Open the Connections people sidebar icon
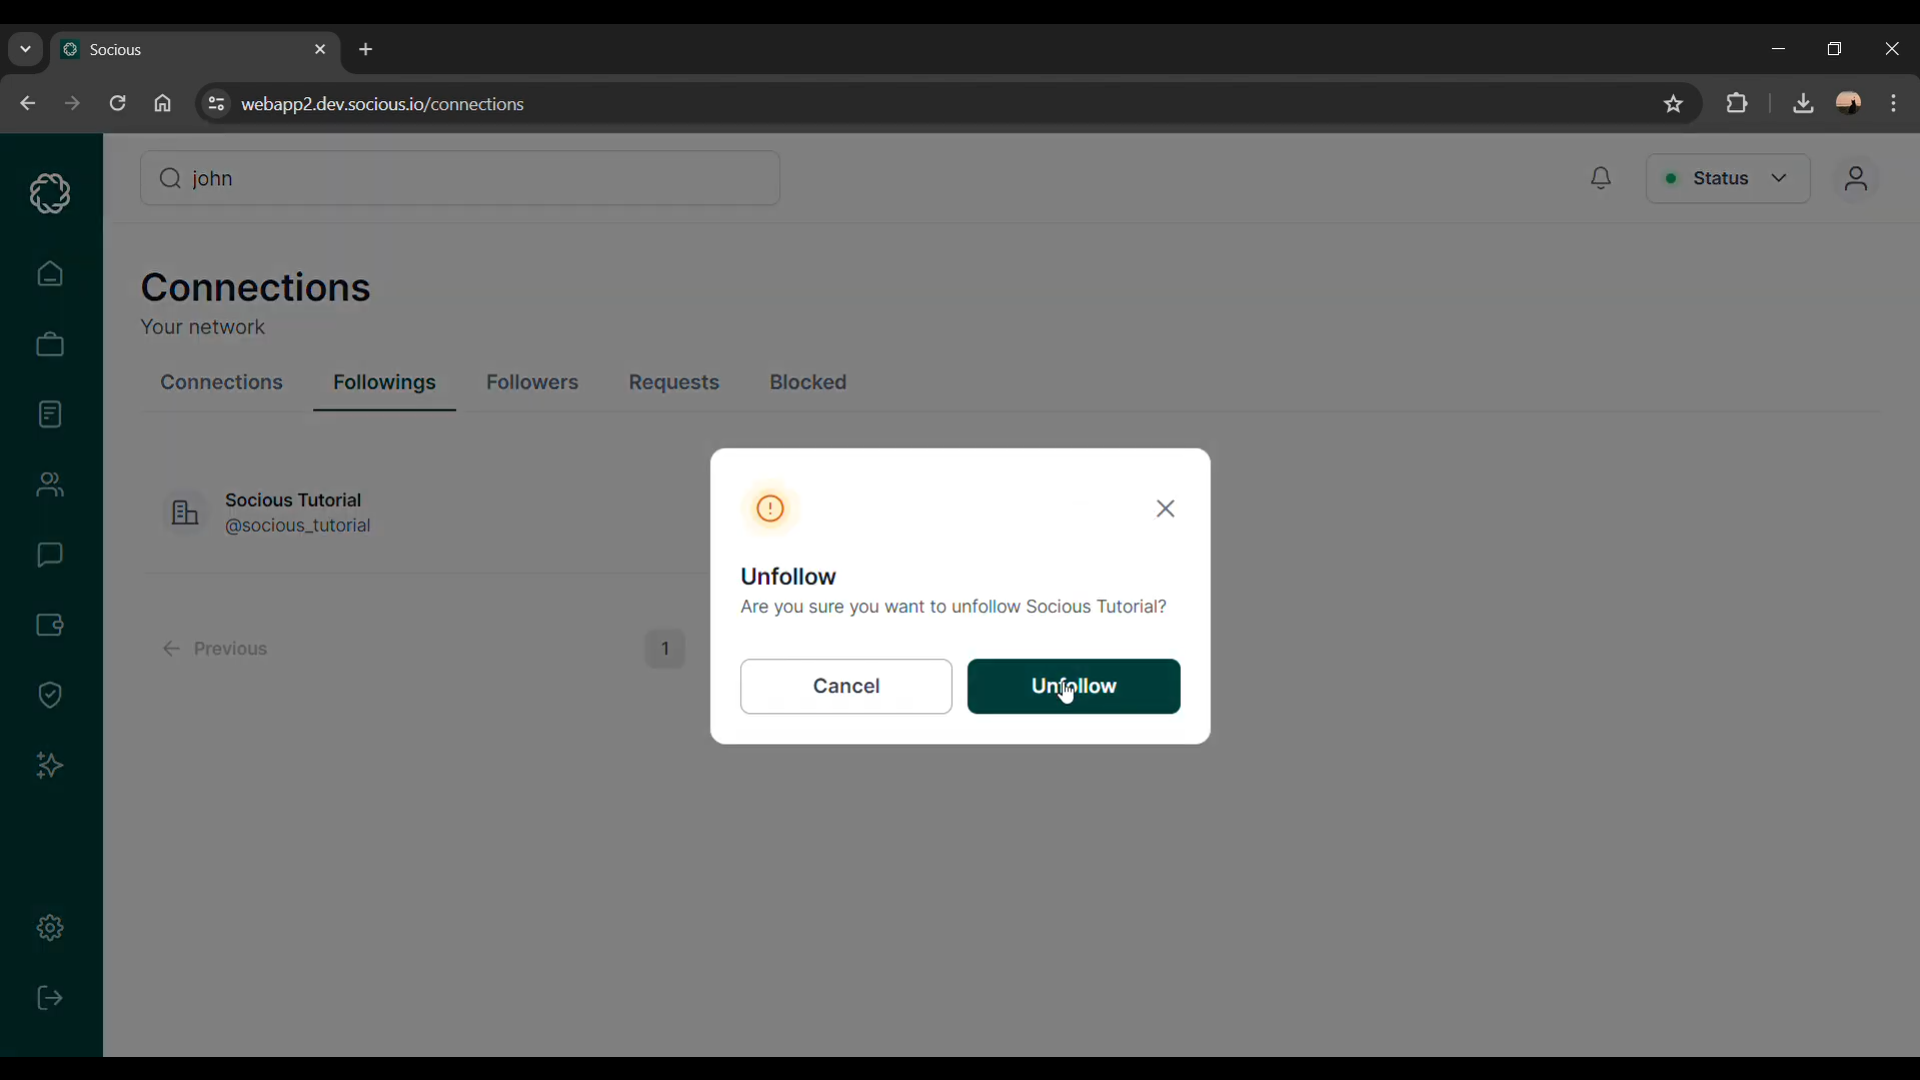 [x=50, y=486]
